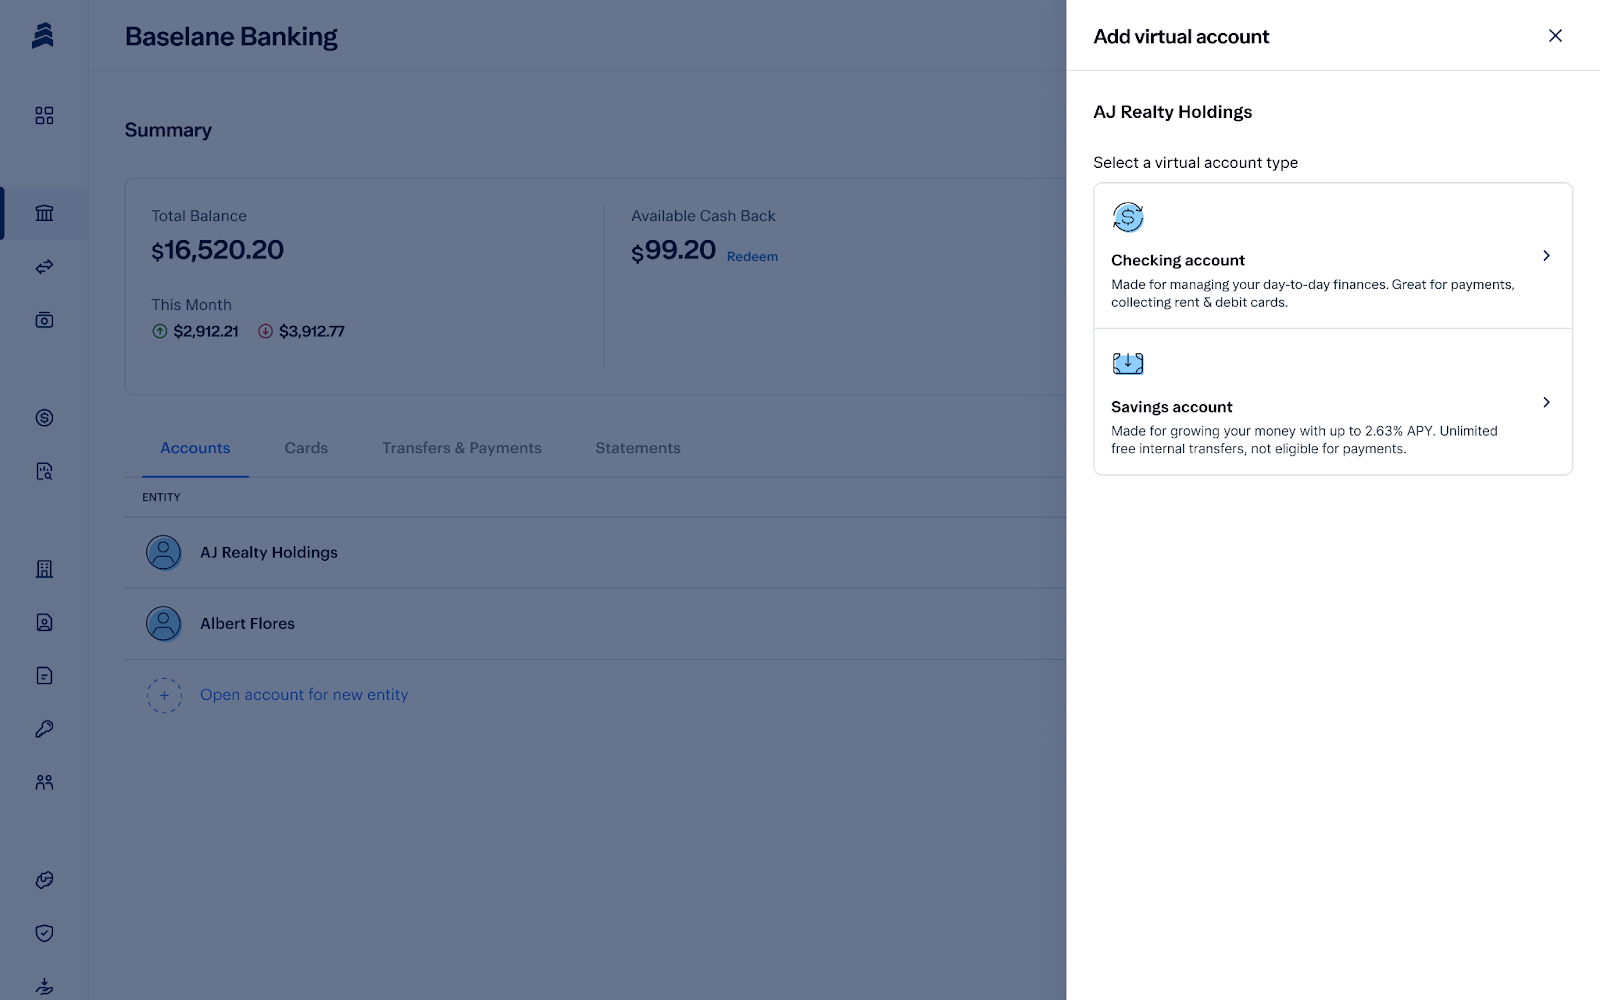
Task: Expand the Savings account chevron
Action: (x=1546, y=402)
